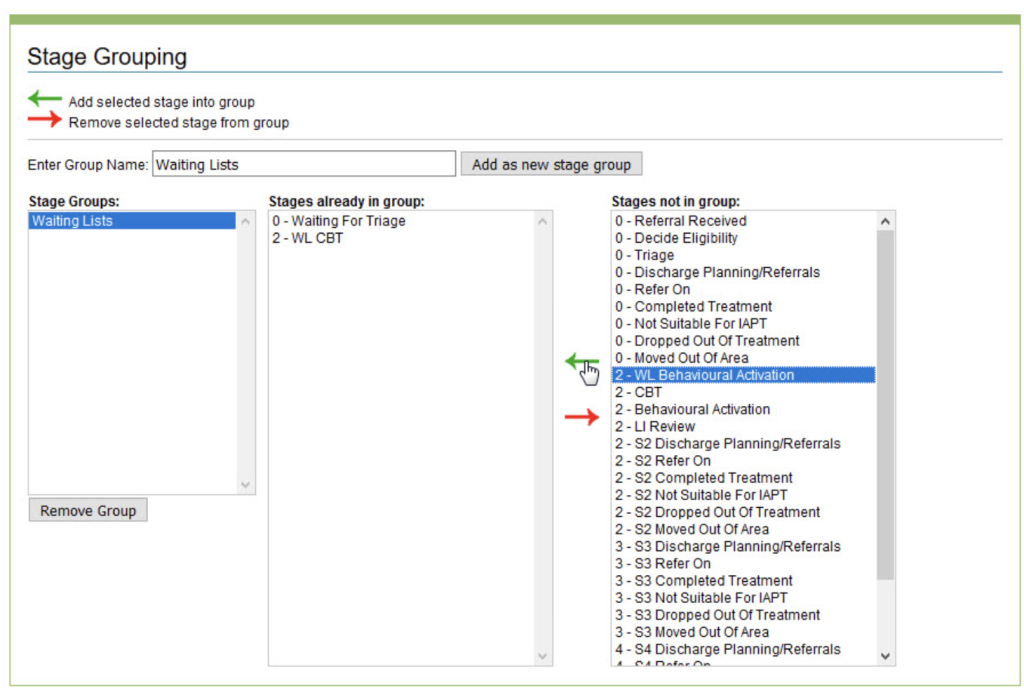Choose 2 - S2 Refer On stage

[663, 460]
